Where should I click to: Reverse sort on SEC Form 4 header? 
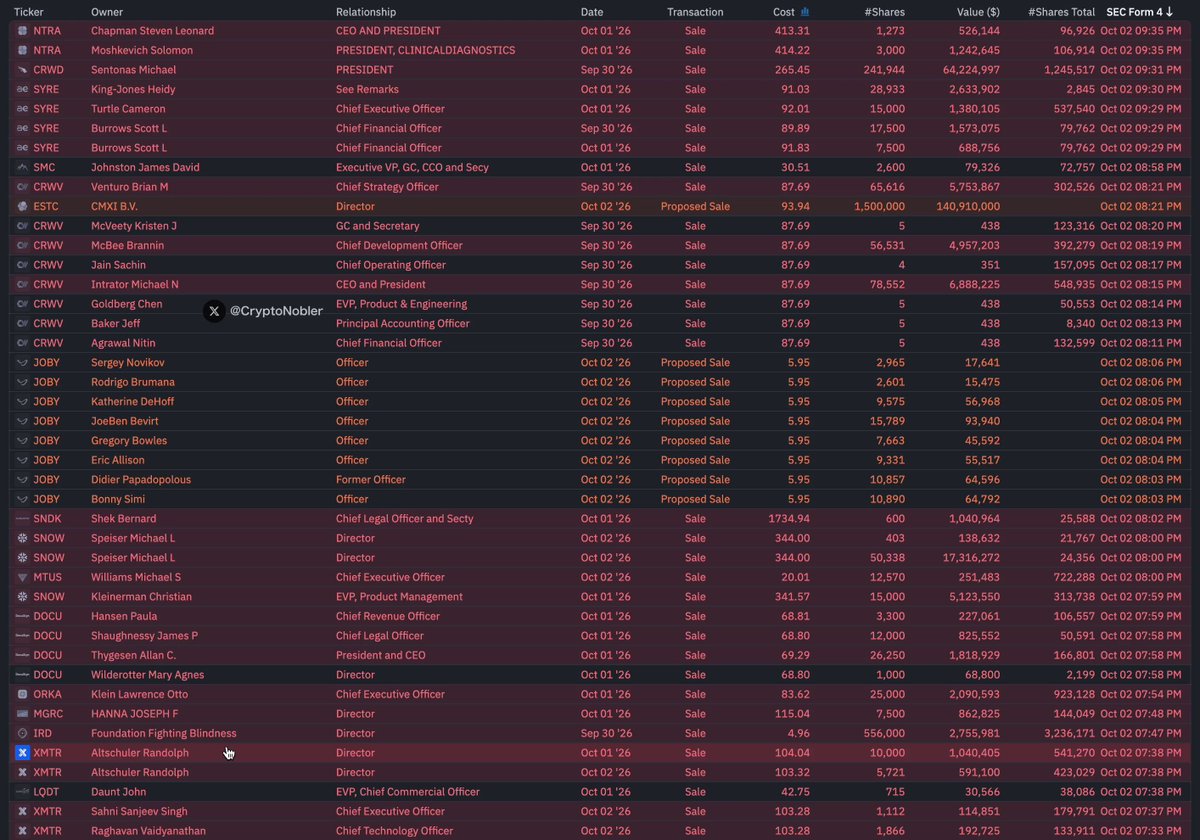[x=1140, y=12]
